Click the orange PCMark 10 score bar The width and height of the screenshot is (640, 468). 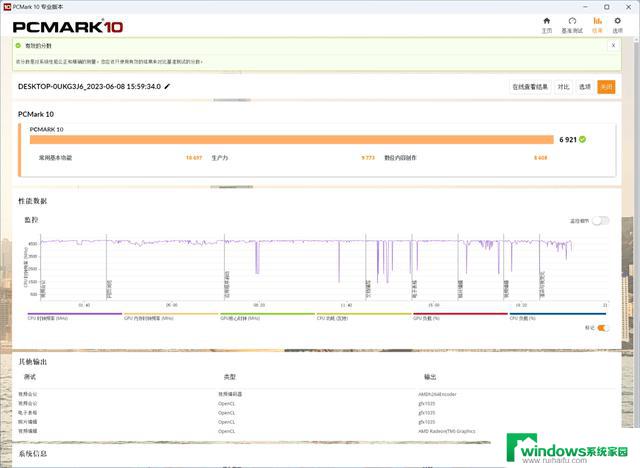pos(292,140)
